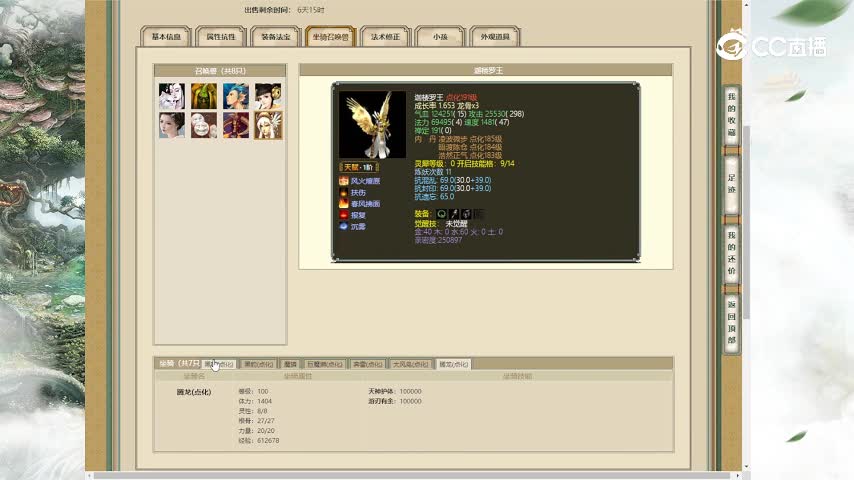The image size is (854, 480).
Task: Click the second pet equipment icon
Action: coord(454,214)
